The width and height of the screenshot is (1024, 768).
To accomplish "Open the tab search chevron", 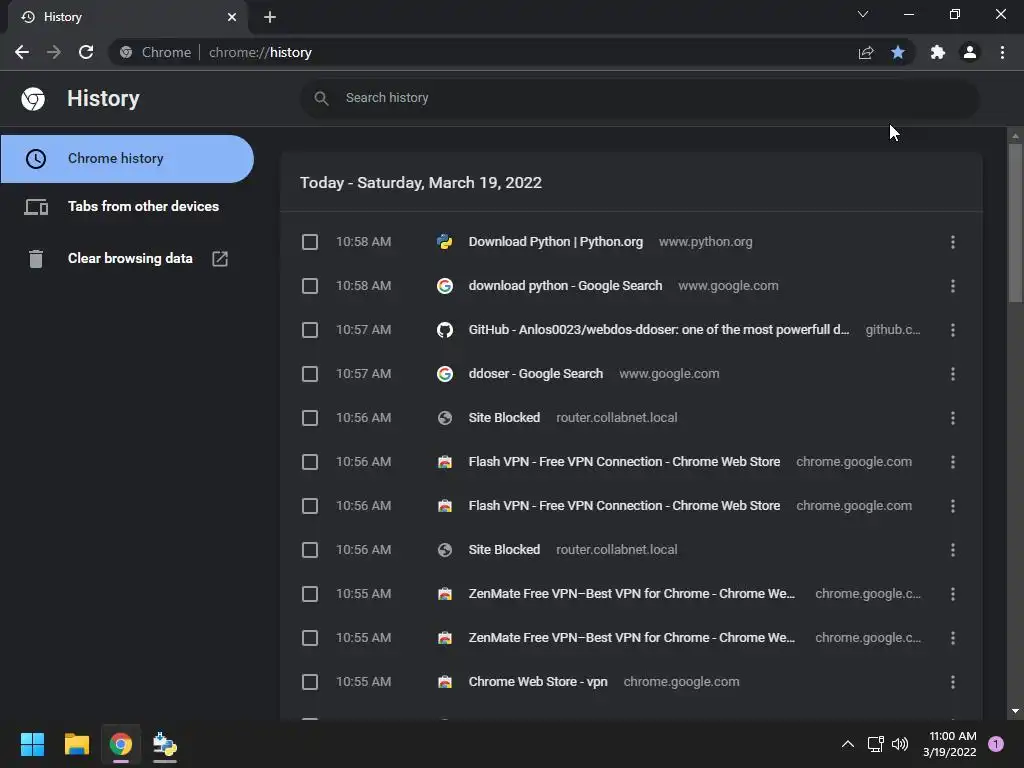I will (x=863, y=14).
